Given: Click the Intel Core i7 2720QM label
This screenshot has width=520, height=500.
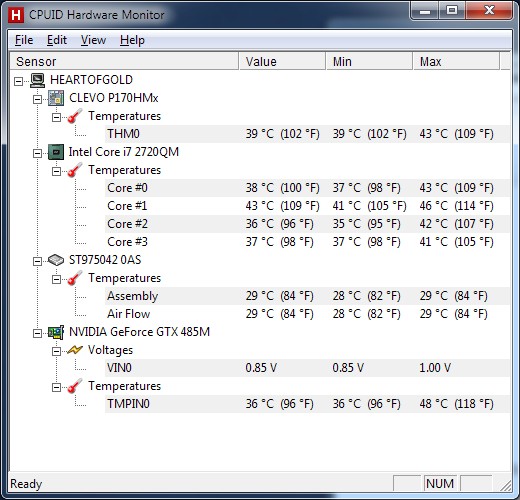Looking at the screenshot, I should [x=124, y=152].
